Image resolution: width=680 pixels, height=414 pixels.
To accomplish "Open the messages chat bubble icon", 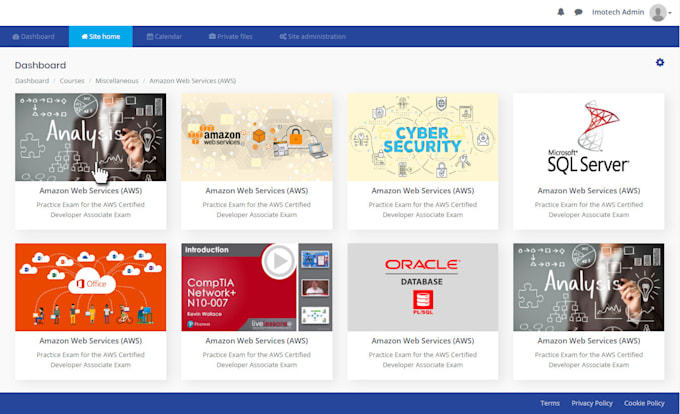I will (x=578, y=12).
